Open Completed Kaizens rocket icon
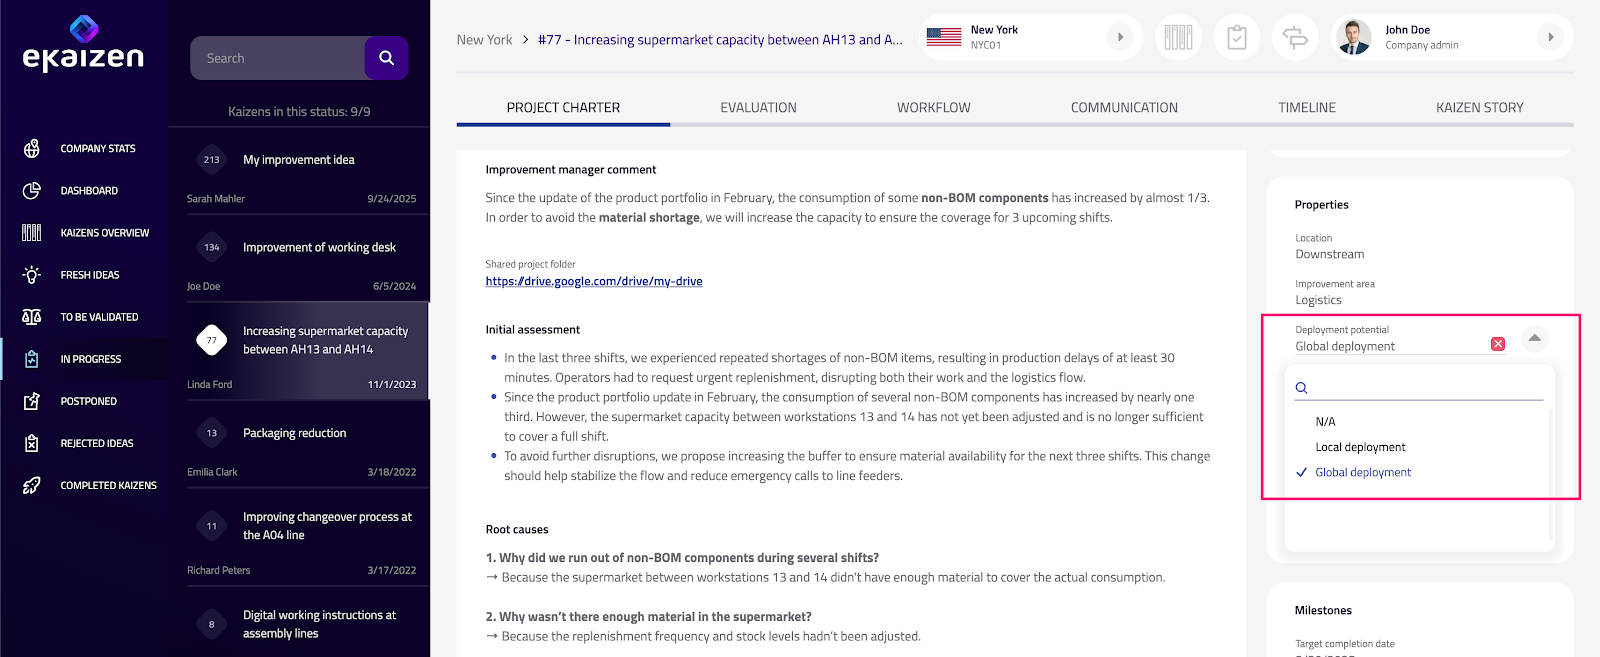This screenshot has height=657, width=1600. pyautogui.click(x=32, y=485)
